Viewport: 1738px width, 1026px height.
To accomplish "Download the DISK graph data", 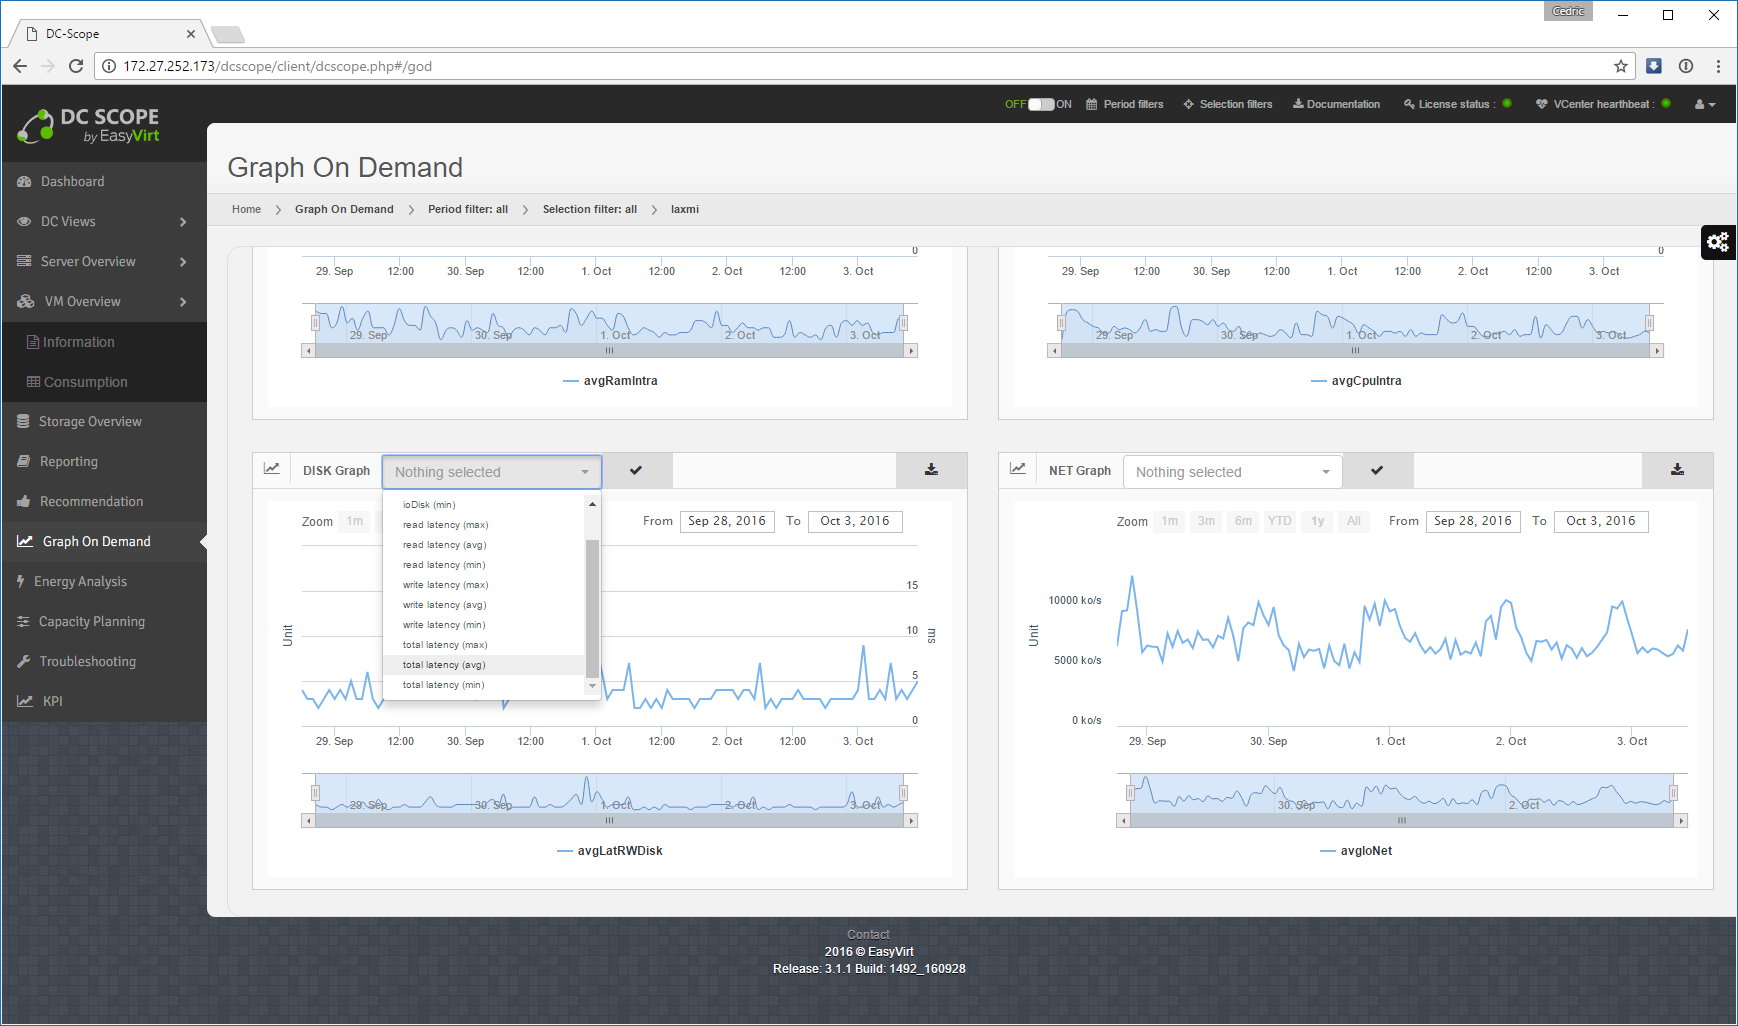I will pyautogui.click(x=931, y=470).
